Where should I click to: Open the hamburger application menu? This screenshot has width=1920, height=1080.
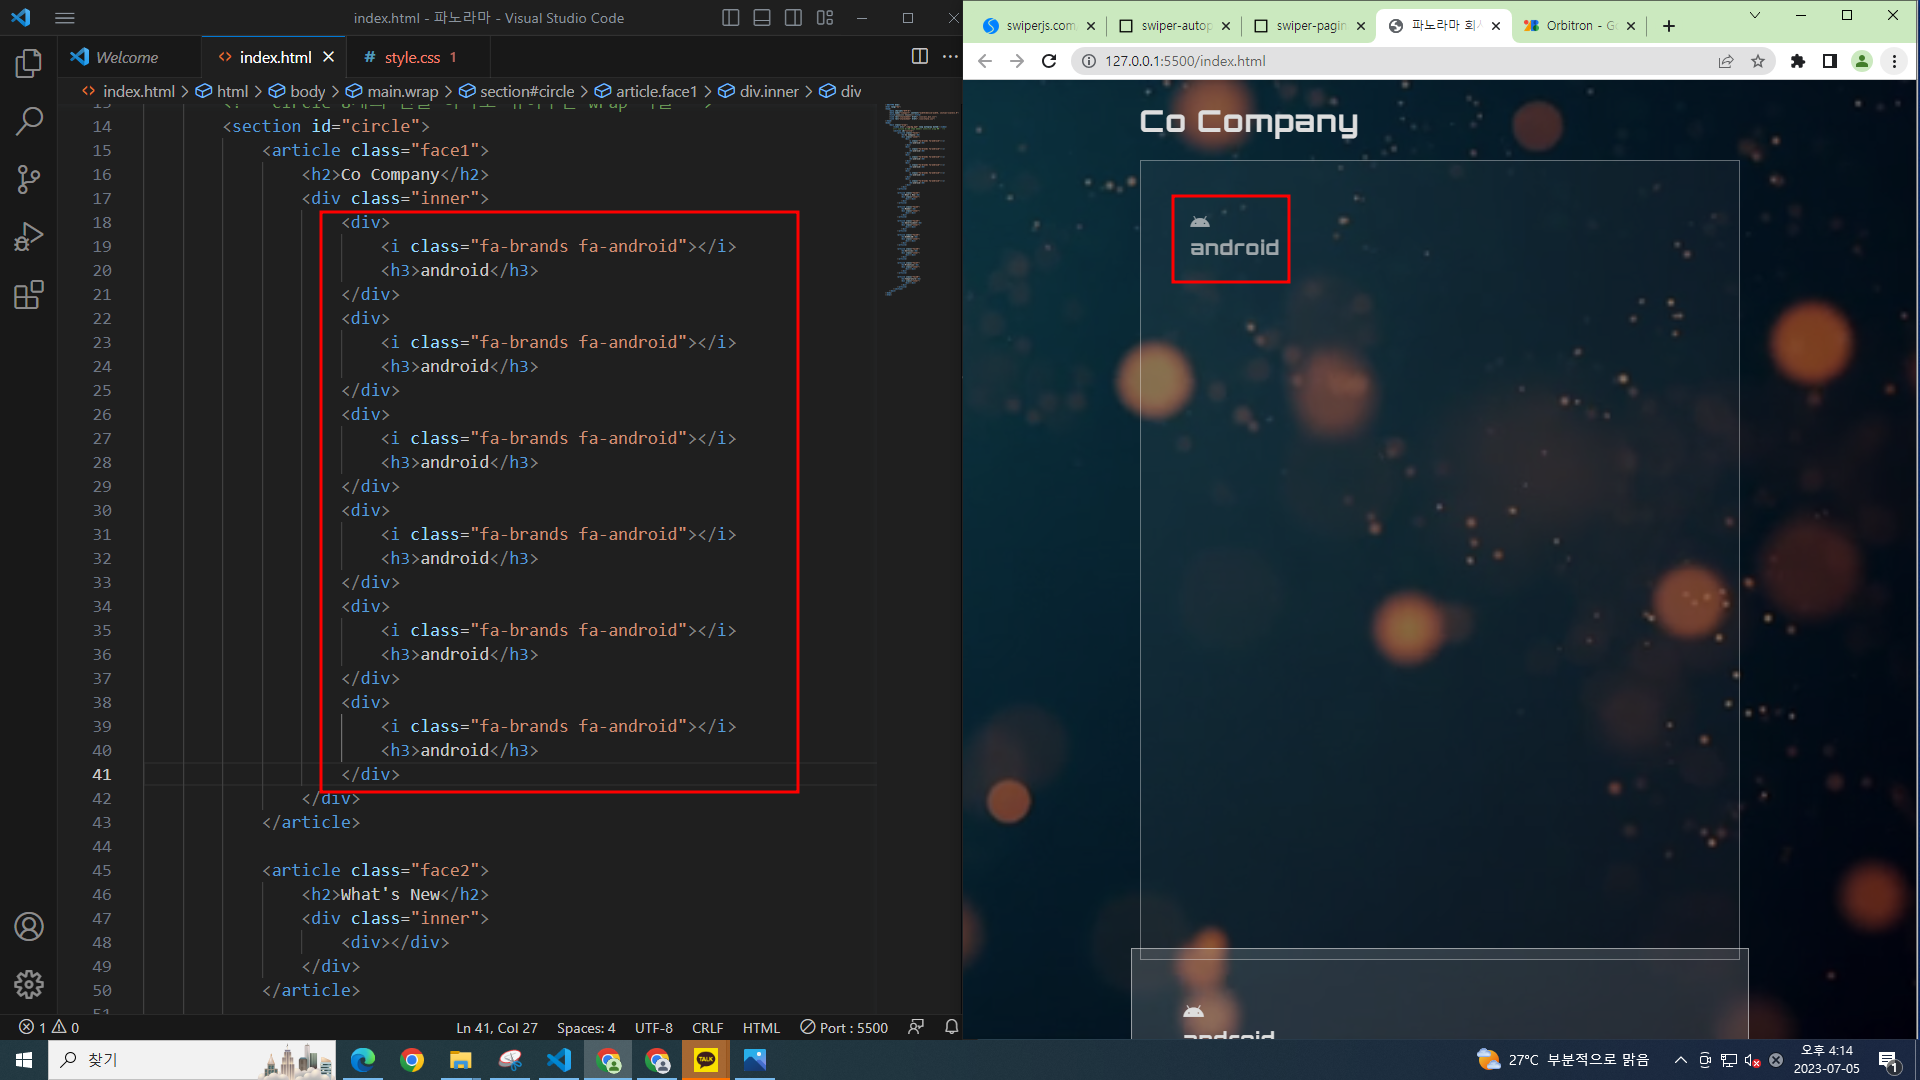(x=65, y=18)
